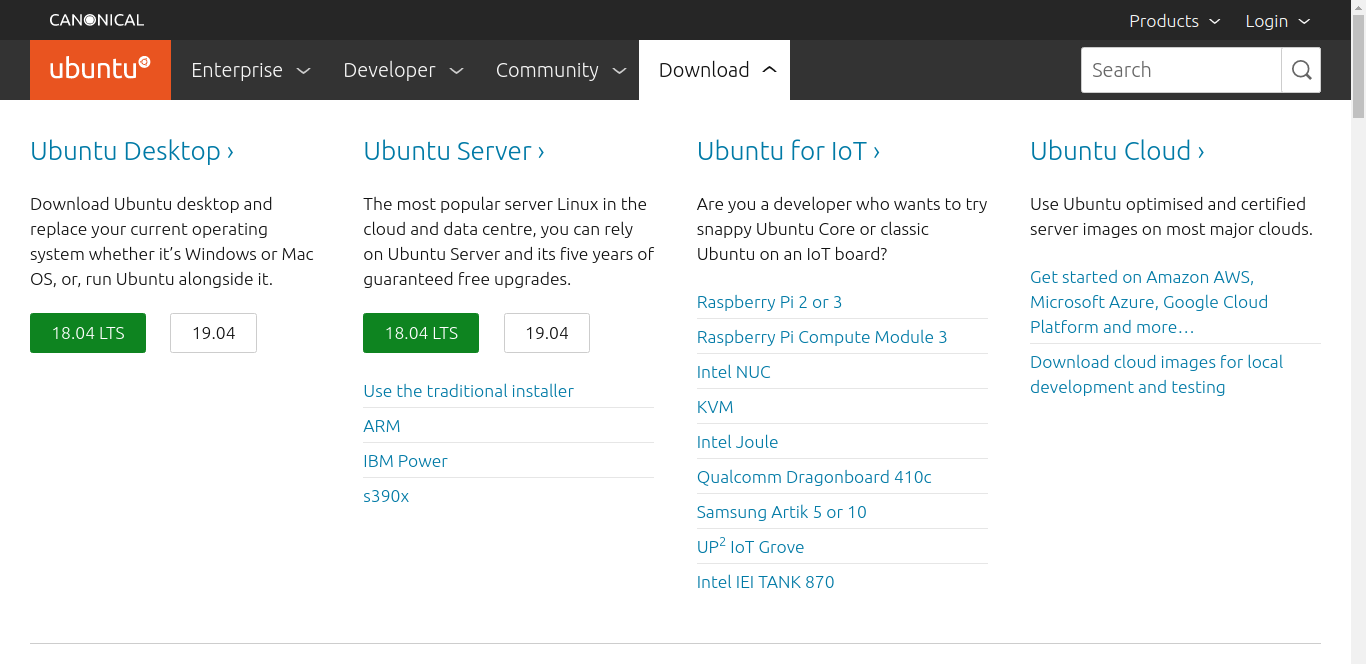This screenshot has height=664, width=1366.
Task: Open the Developer navigation menu
Action: tap(403, 70)
